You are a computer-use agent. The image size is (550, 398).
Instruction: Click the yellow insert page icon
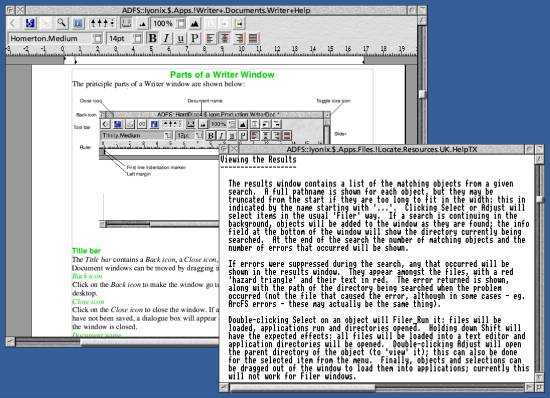239,23
